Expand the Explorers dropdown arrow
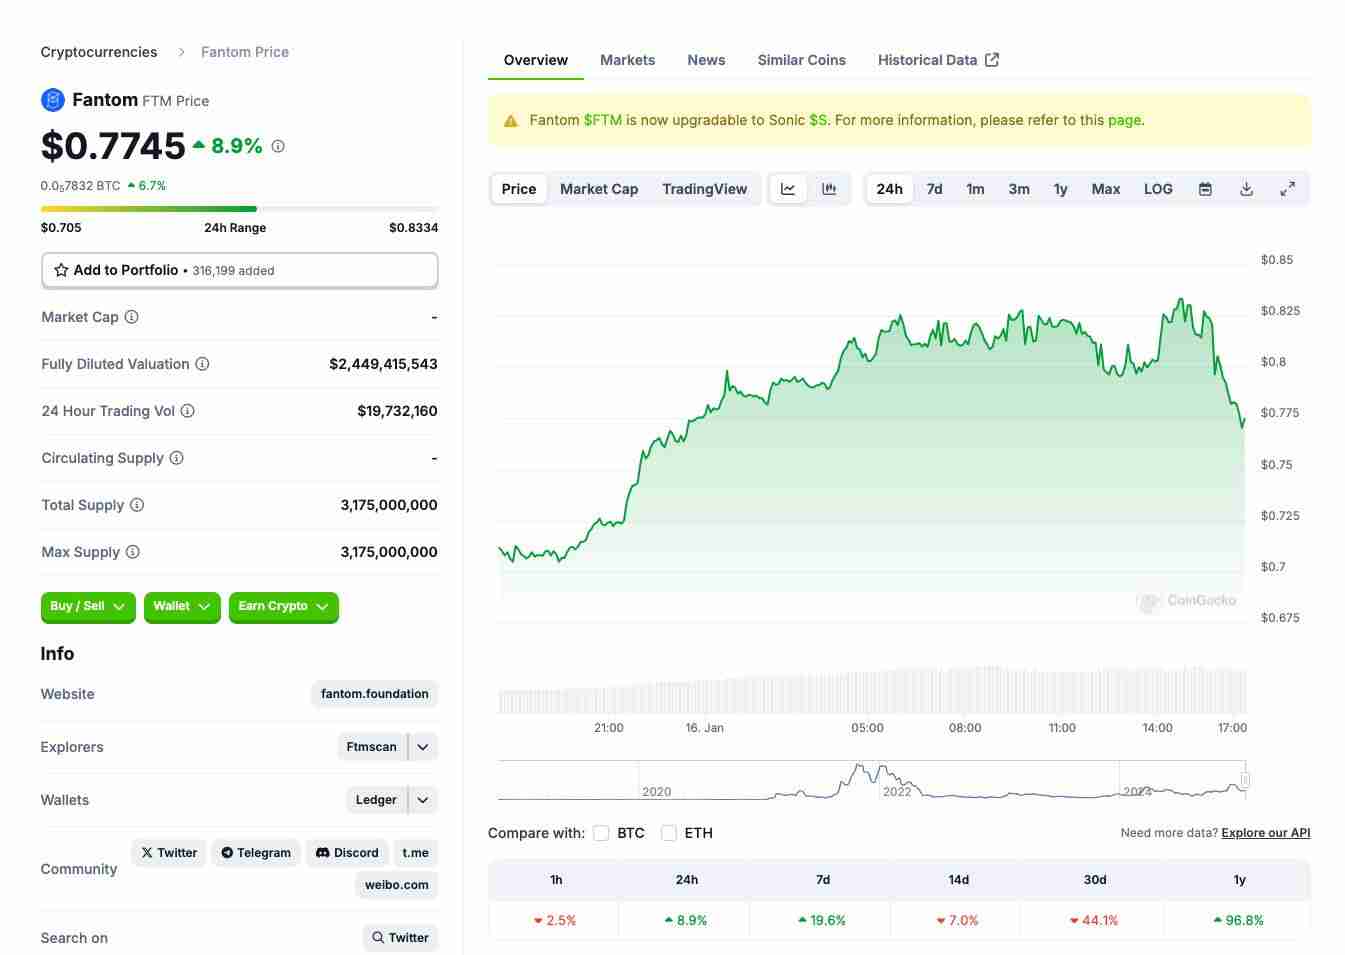 423,747
